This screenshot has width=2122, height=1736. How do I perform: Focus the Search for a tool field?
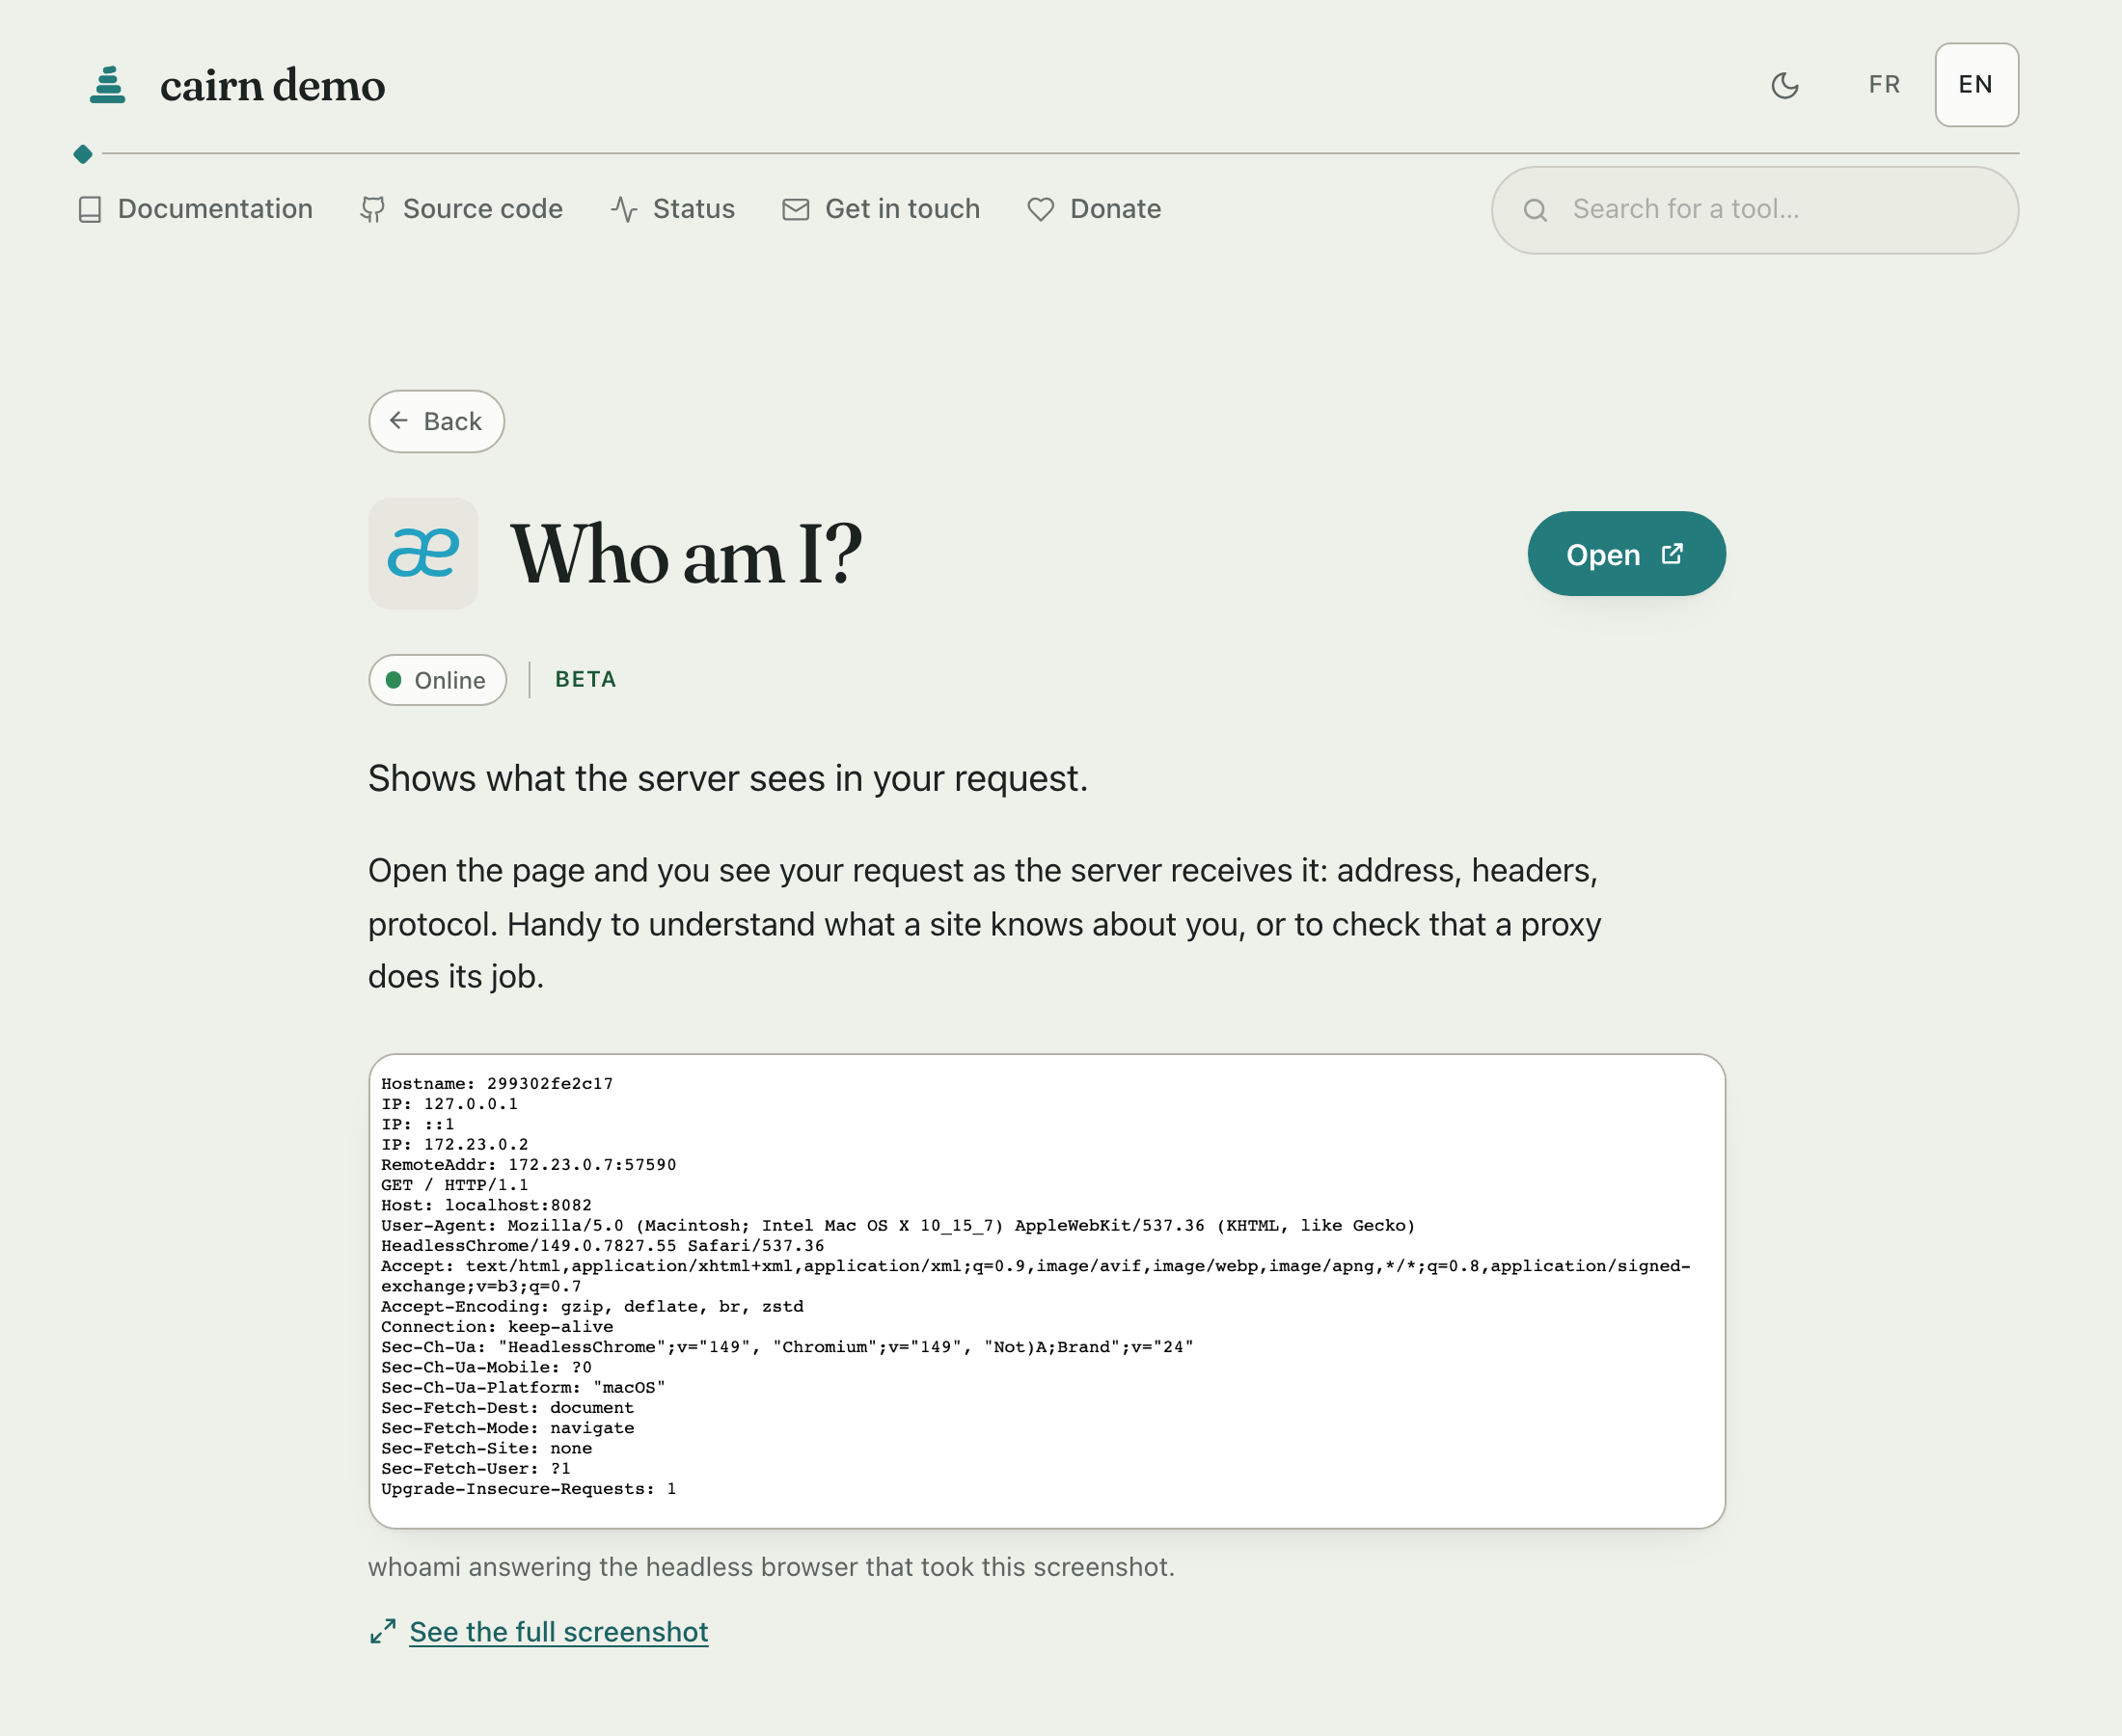pyautogui.click(x=1755, y=210)
